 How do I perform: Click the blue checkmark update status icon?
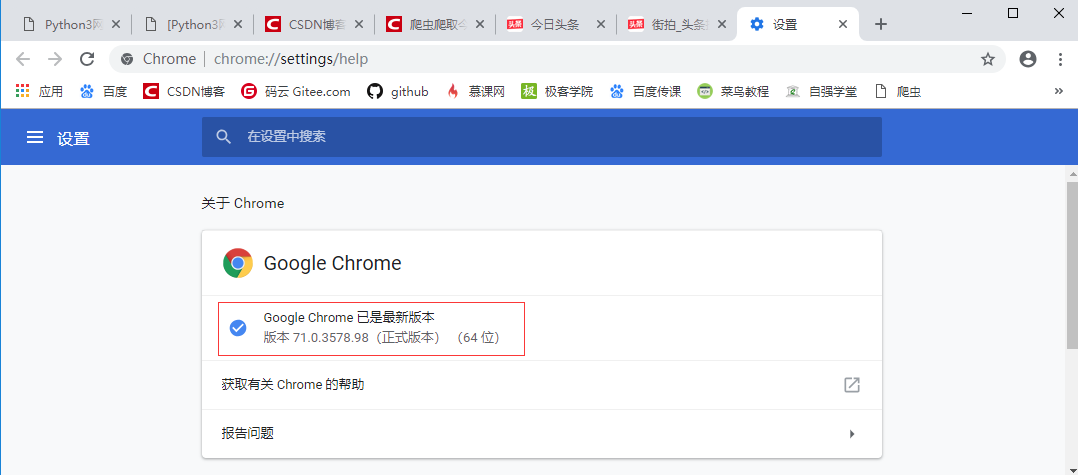[x=238, y=328]
